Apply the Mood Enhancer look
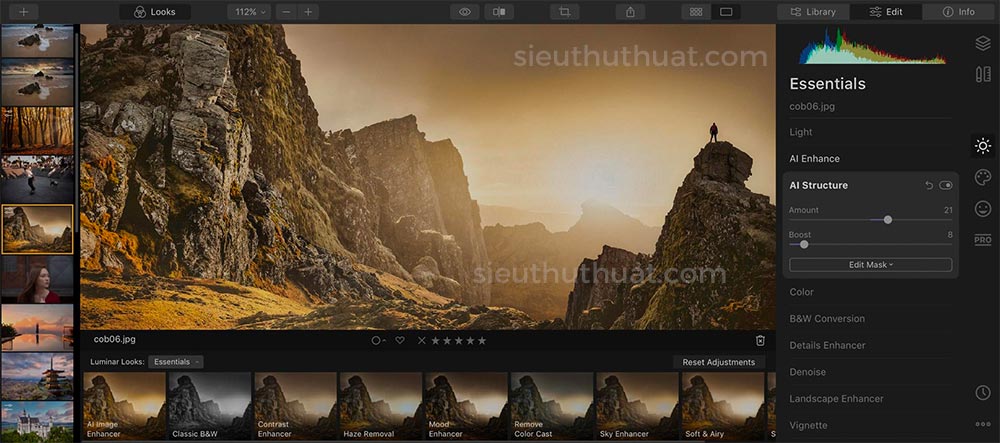The image size is (1000, 443). point(466,406)
